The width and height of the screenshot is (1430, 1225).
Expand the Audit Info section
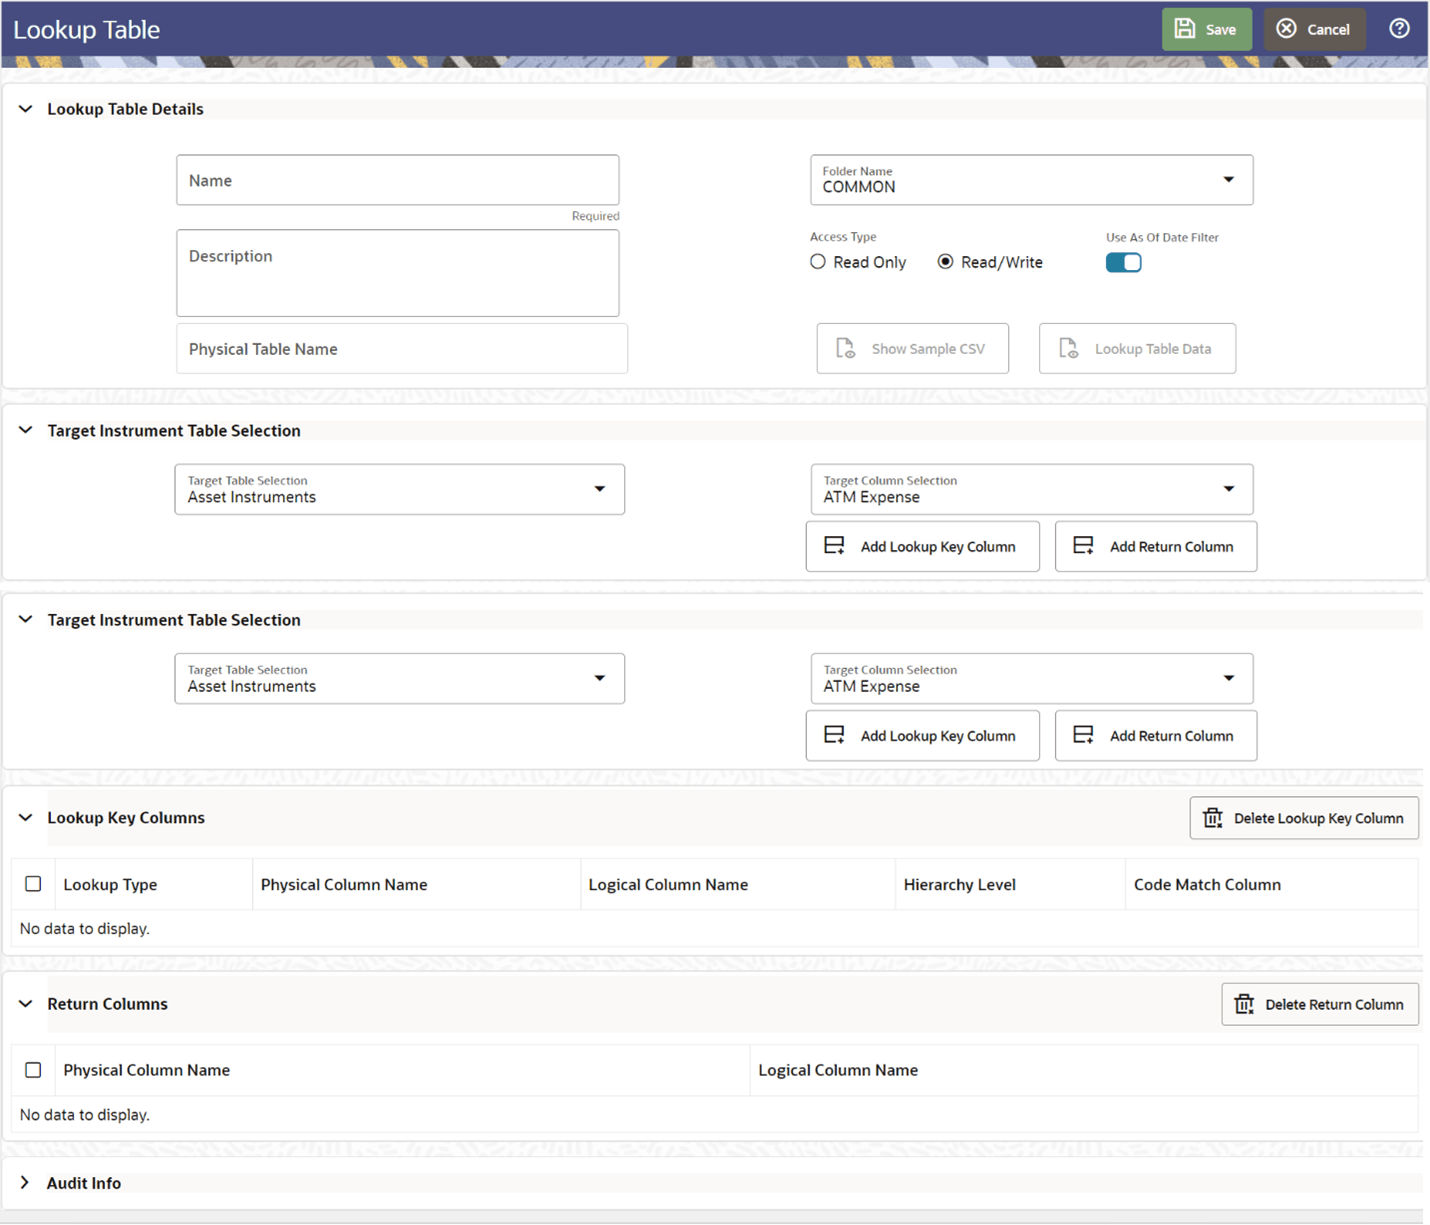(x=27, y=1182)
